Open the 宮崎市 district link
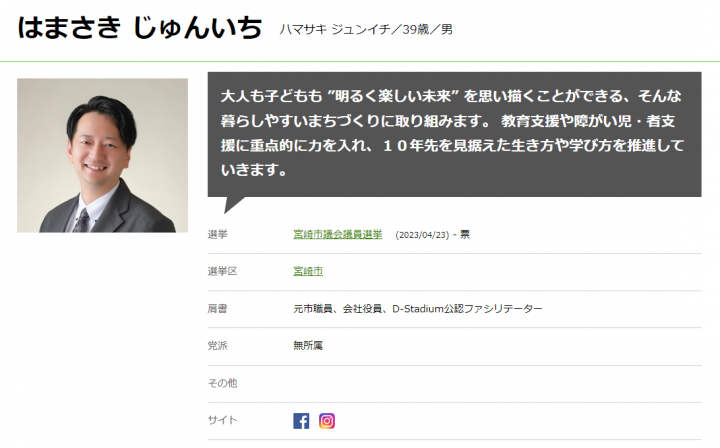This screenshot has width=720, height=448. 308,271
